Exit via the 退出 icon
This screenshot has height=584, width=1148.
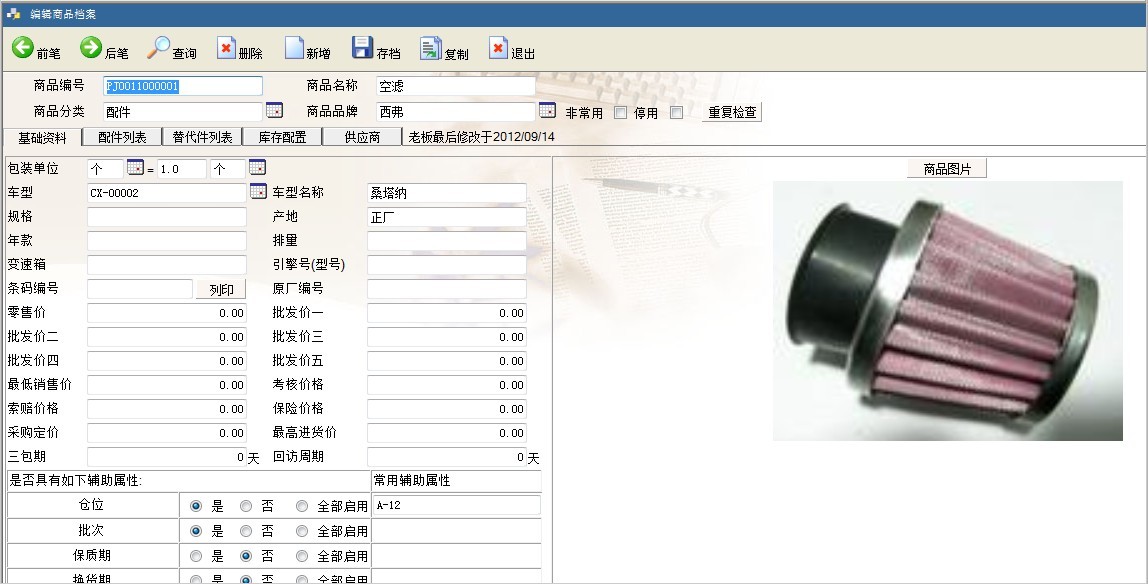[x=498, y=48]
